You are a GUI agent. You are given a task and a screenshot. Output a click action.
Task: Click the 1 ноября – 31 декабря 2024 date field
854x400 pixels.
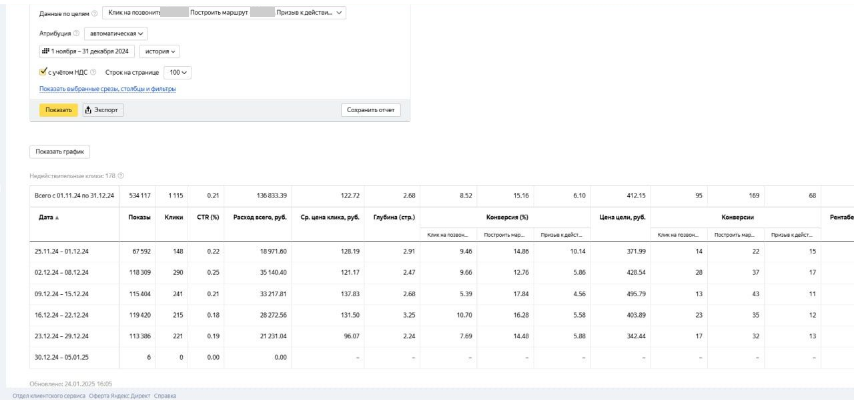[x=87, y=51]
